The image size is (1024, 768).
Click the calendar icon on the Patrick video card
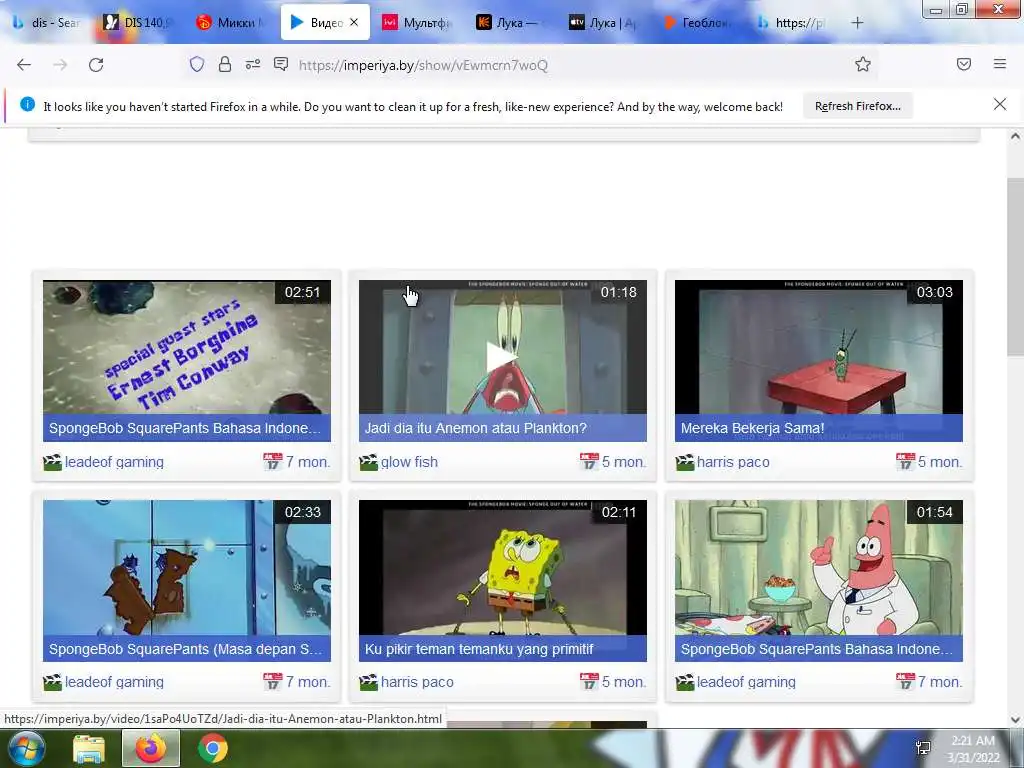pyautogui.click(x=905, y=682)
